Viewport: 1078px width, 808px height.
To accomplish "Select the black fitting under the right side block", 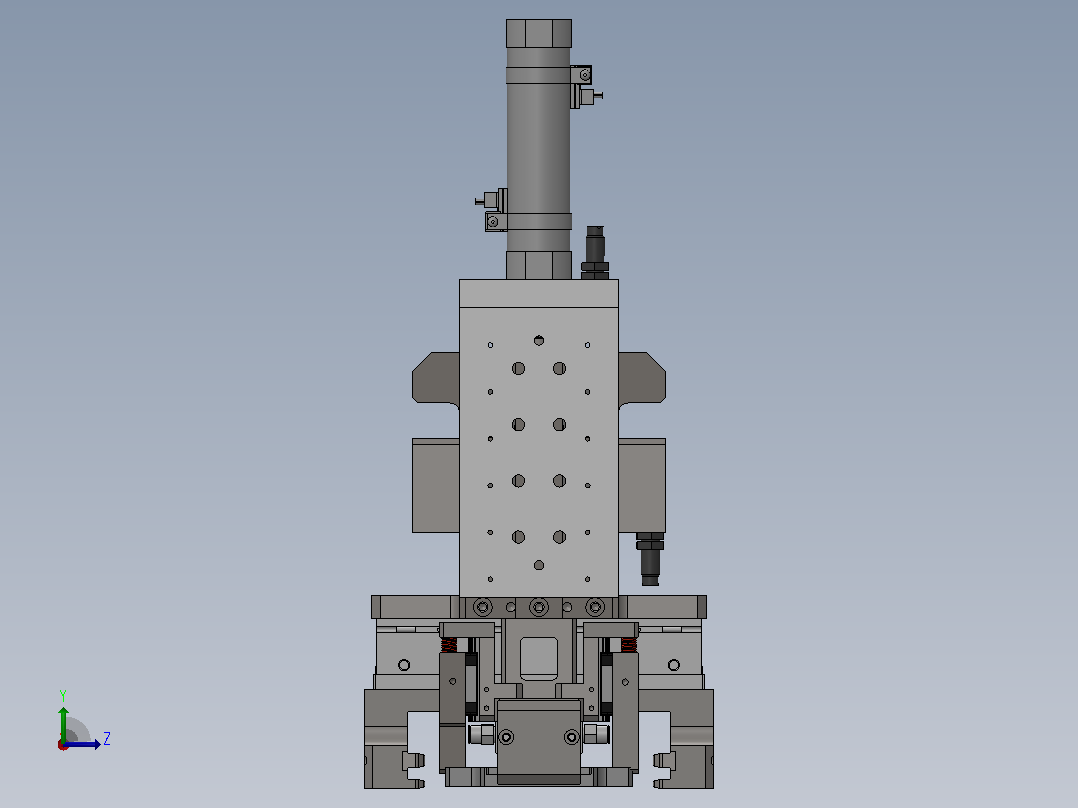I will pos(650,558).
